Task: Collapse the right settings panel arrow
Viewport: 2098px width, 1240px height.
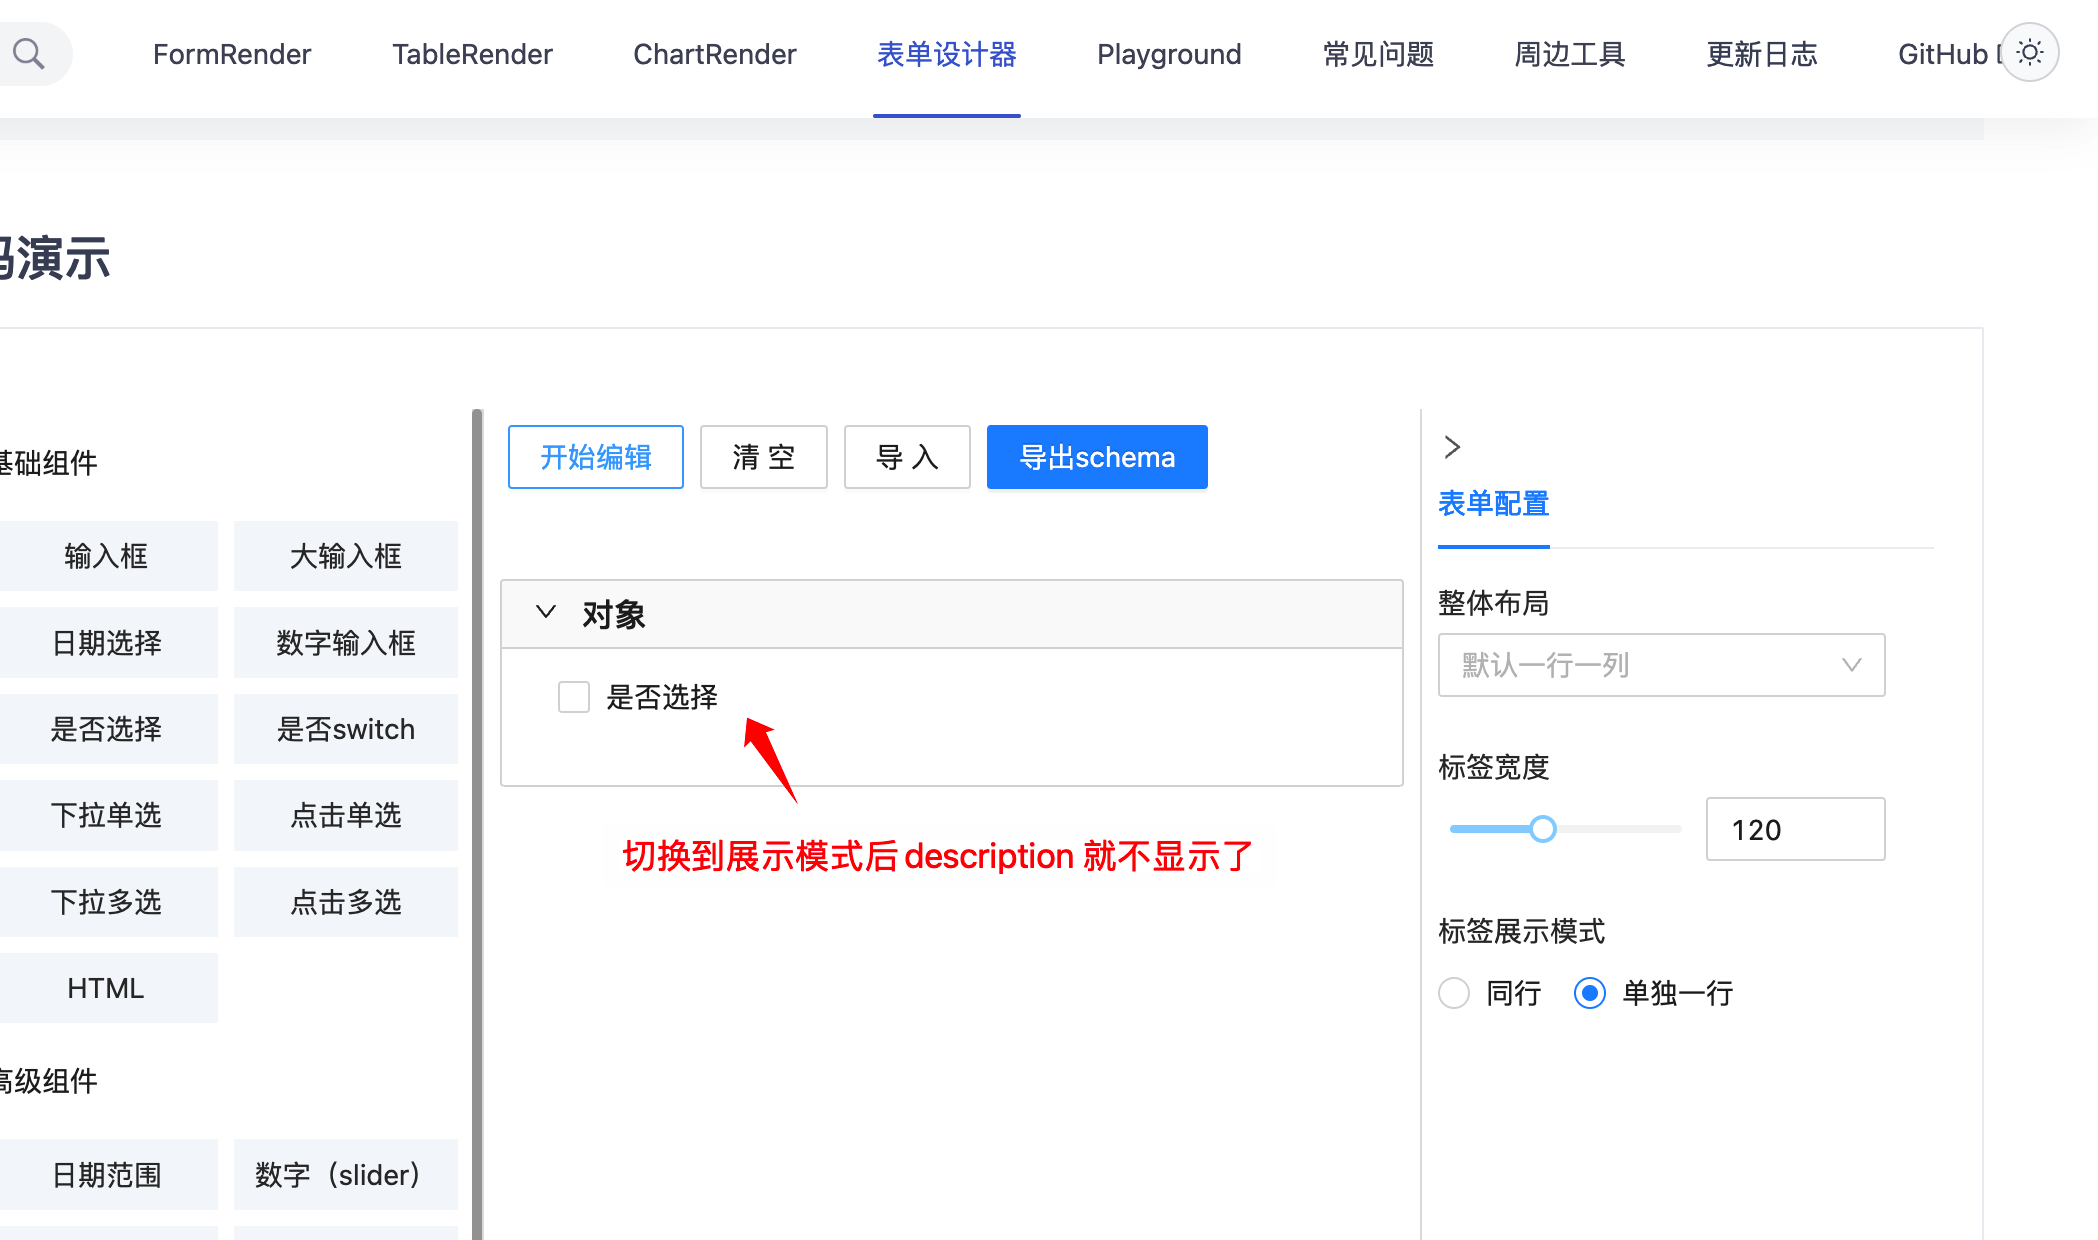Action: (1452, 447)
